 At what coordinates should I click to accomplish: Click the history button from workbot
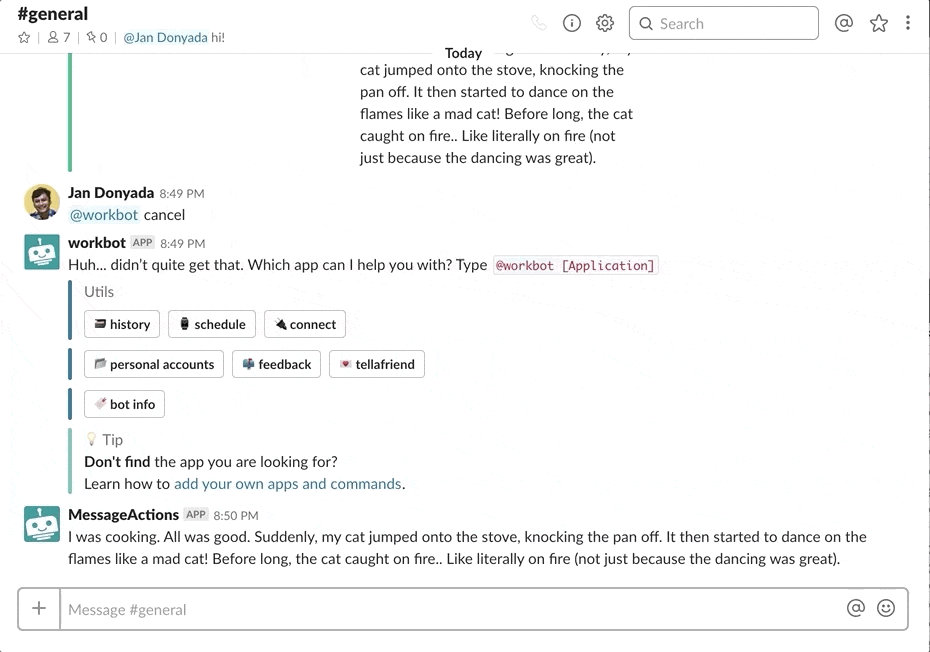pos(121,324)
